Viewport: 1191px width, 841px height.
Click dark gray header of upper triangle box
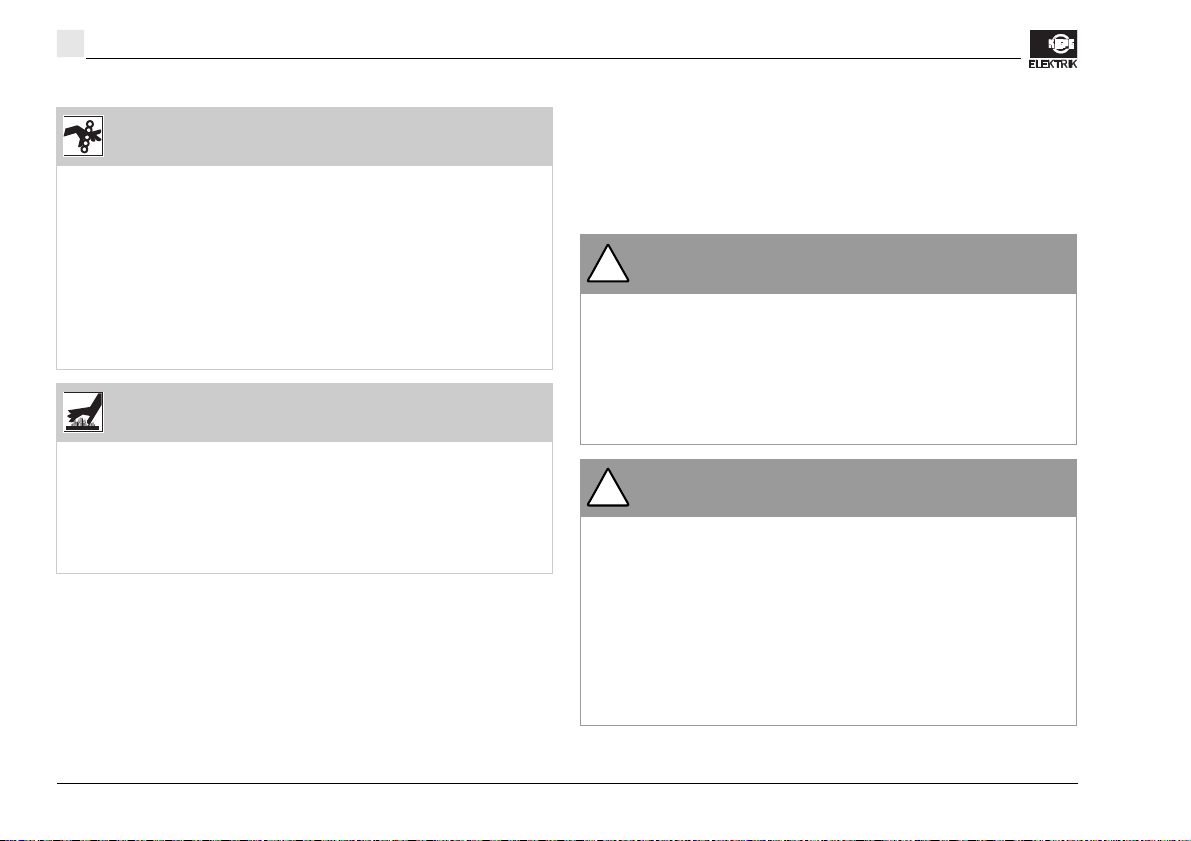click(x=828, y=264)
